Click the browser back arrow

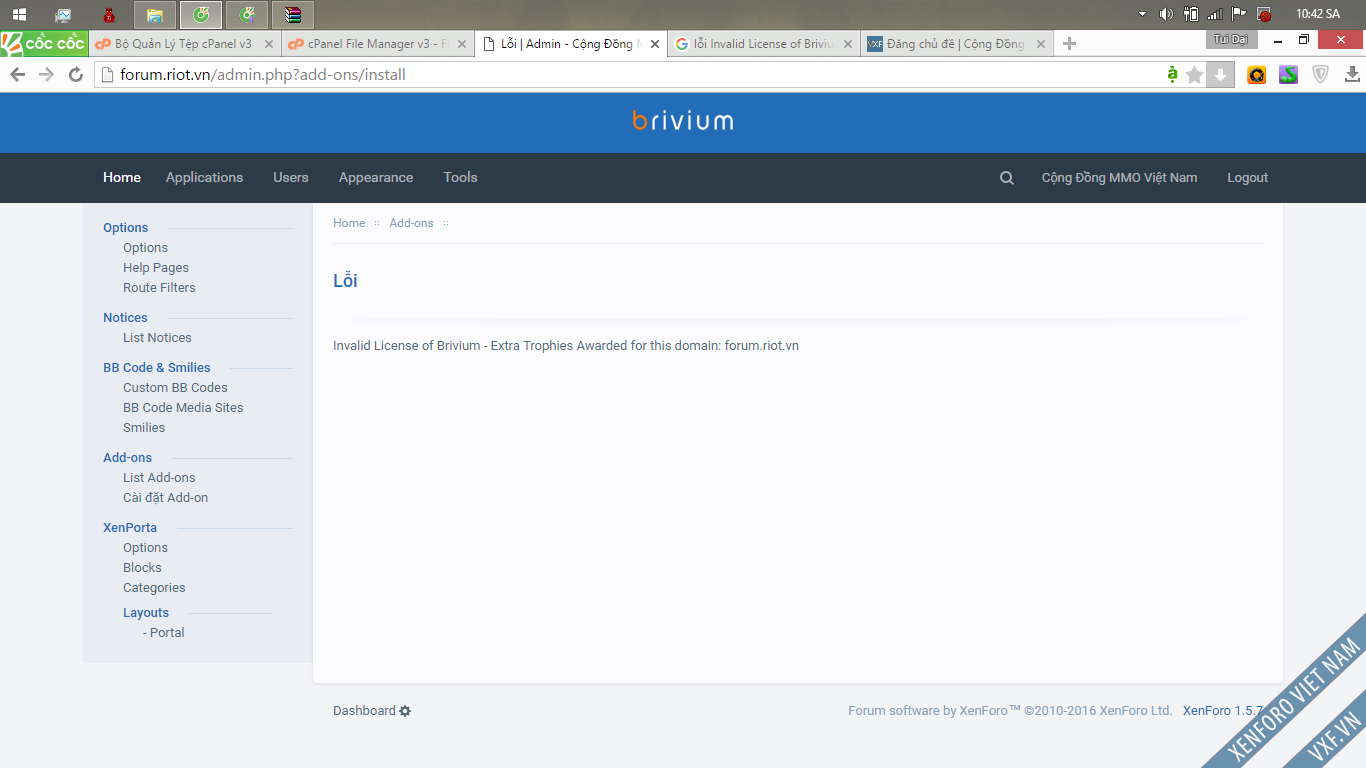(x=17, y=75)
